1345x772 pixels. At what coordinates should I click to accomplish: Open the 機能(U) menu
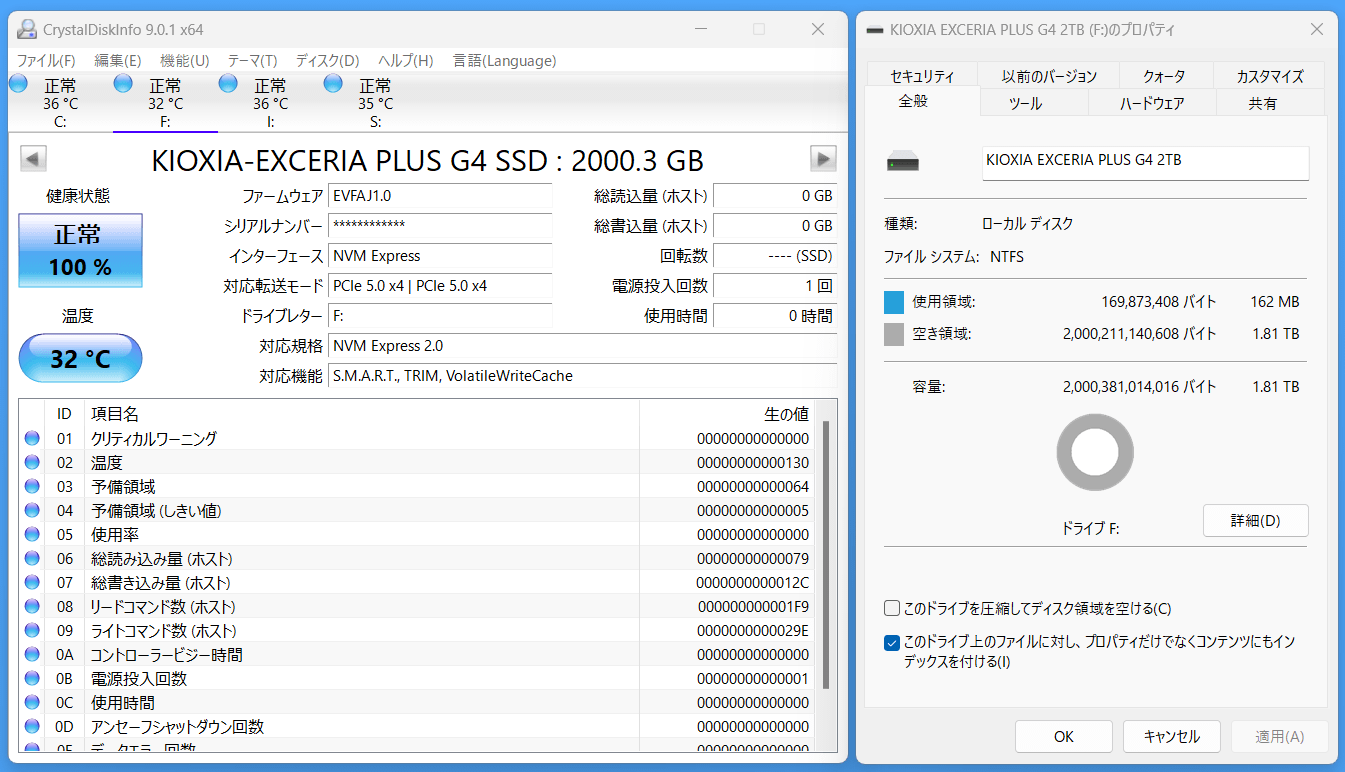click(x=184, y=61)
